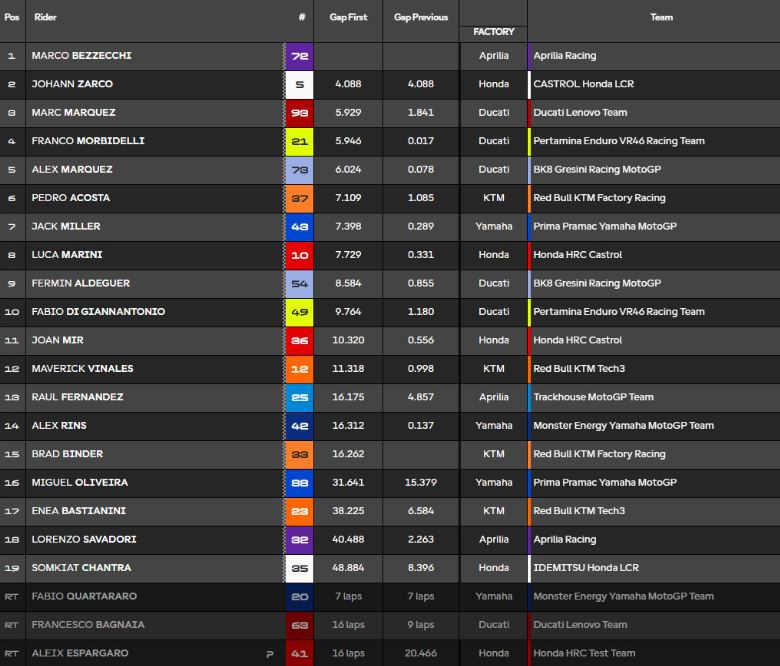Click the Team column header
The width and height of the screenshot is (780, 666).
661,17
